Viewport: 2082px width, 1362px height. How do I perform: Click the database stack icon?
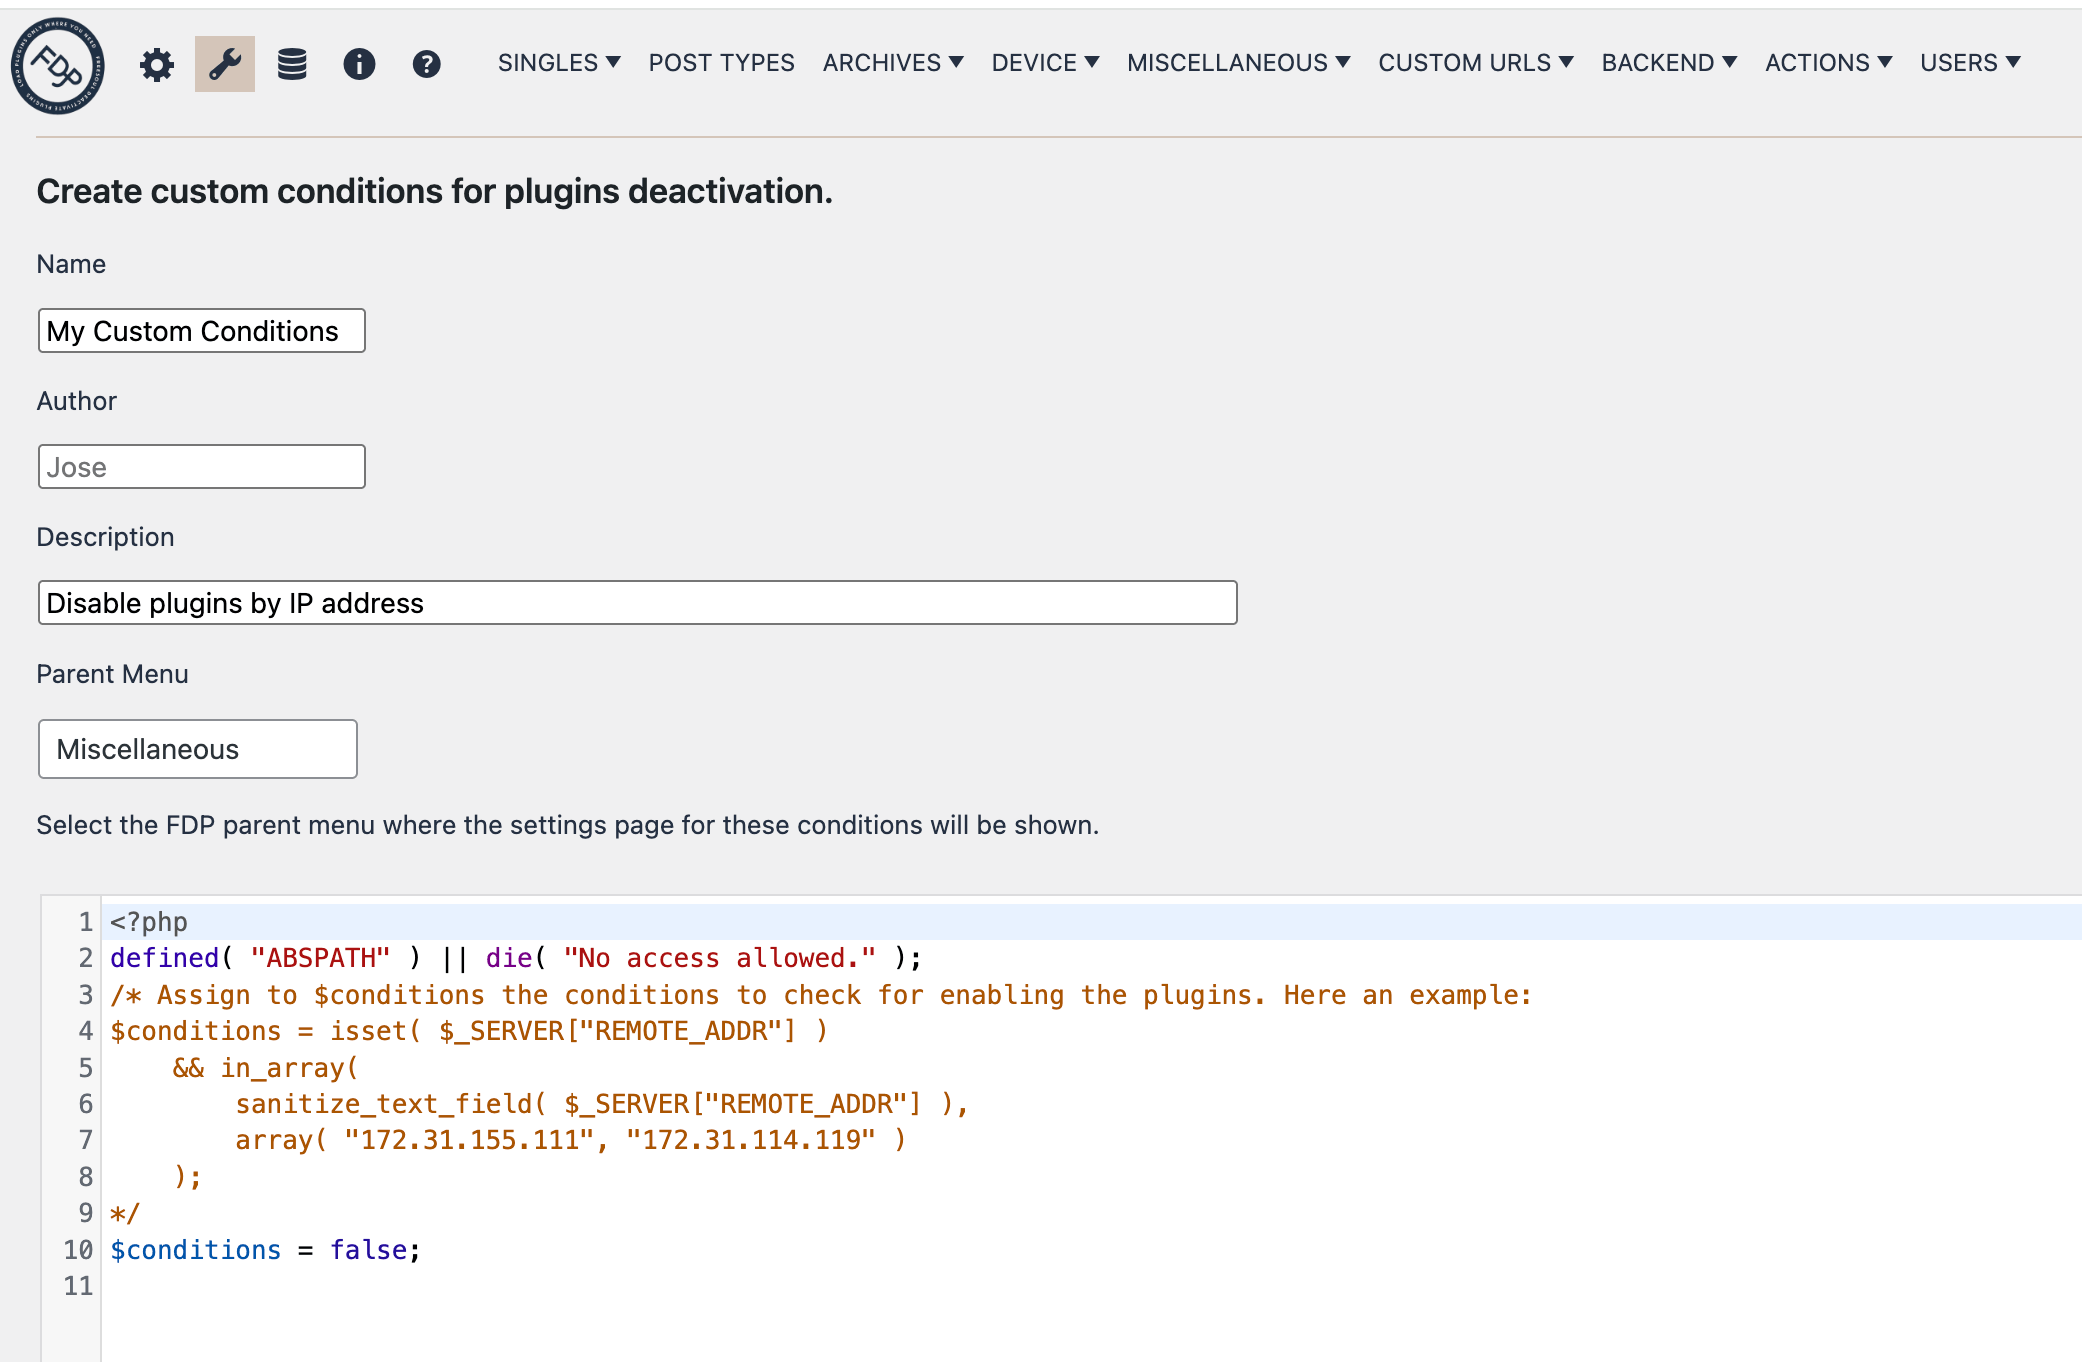coord(292,63)
